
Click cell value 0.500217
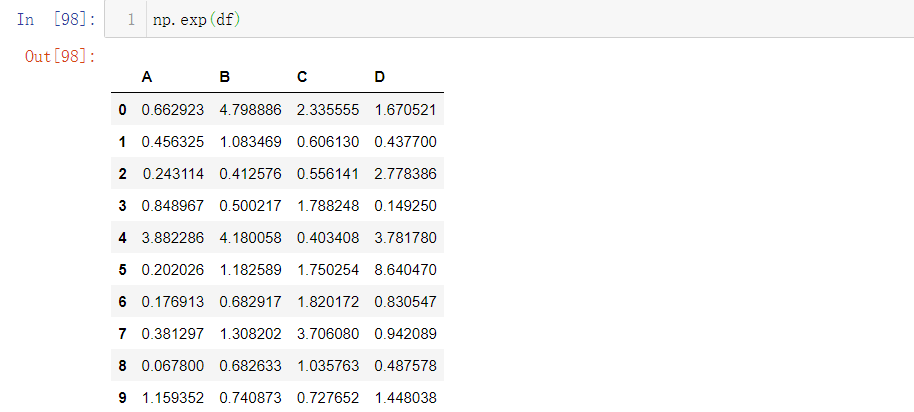pos(251,206)
